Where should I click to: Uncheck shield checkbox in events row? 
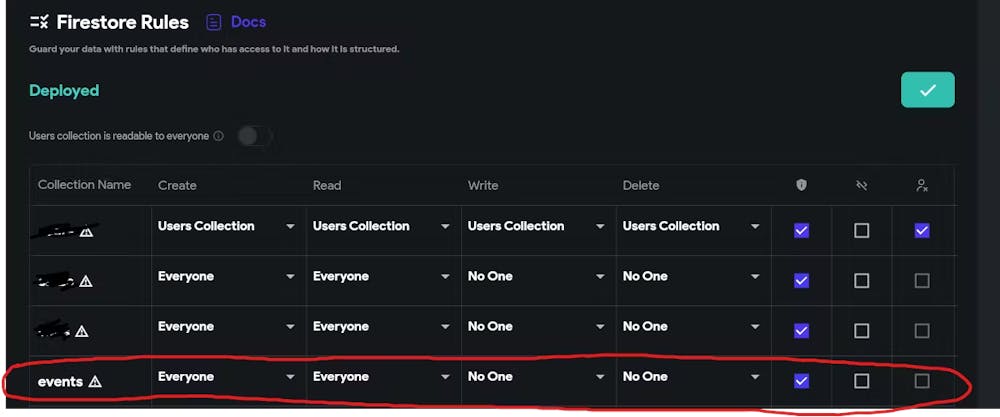(x=801, y=381)
